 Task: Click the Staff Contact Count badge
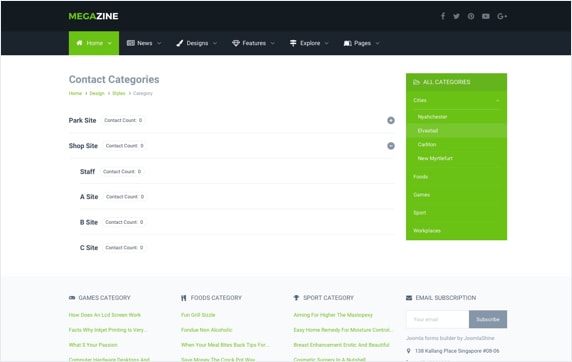pos(122,172)
